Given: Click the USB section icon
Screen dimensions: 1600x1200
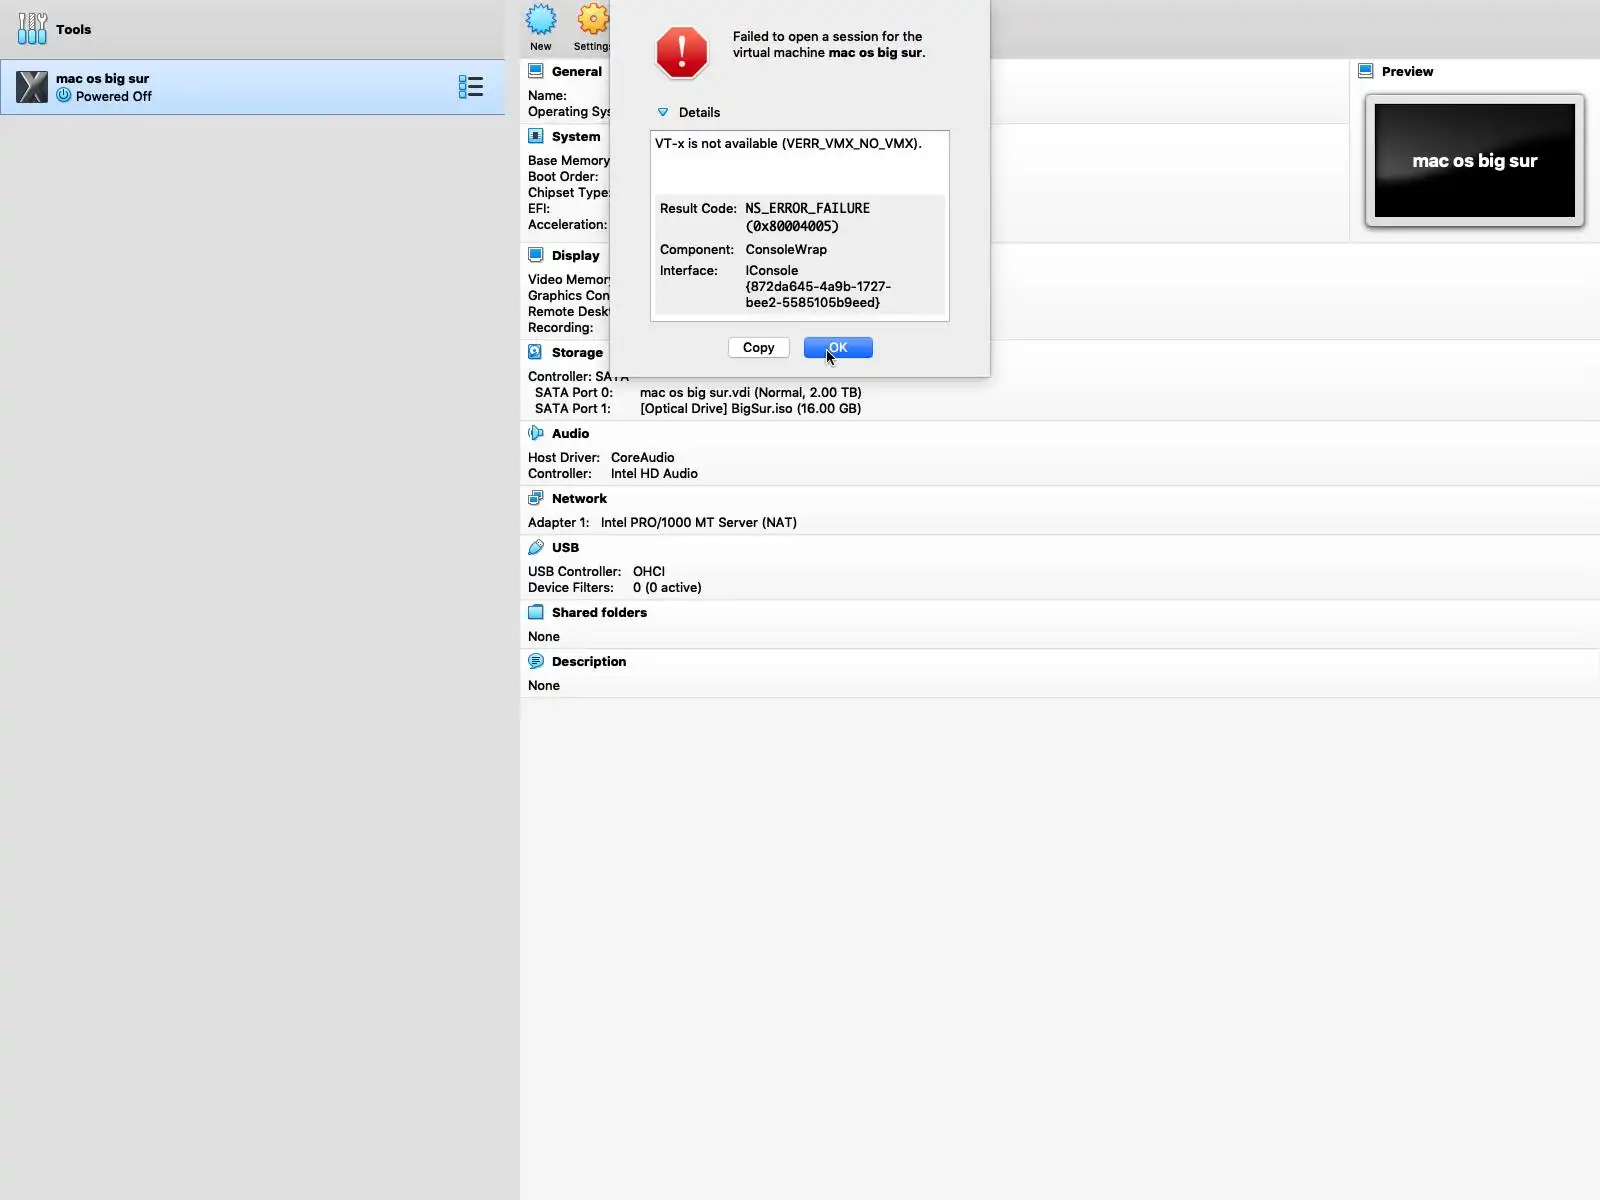Looking at the screenshot, I should click(x=536, y=547).
